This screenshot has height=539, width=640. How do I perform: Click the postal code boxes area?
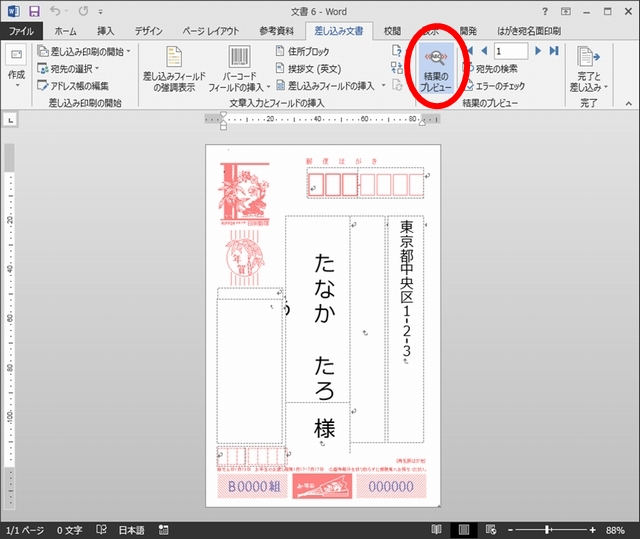click(x=365, y=184)
